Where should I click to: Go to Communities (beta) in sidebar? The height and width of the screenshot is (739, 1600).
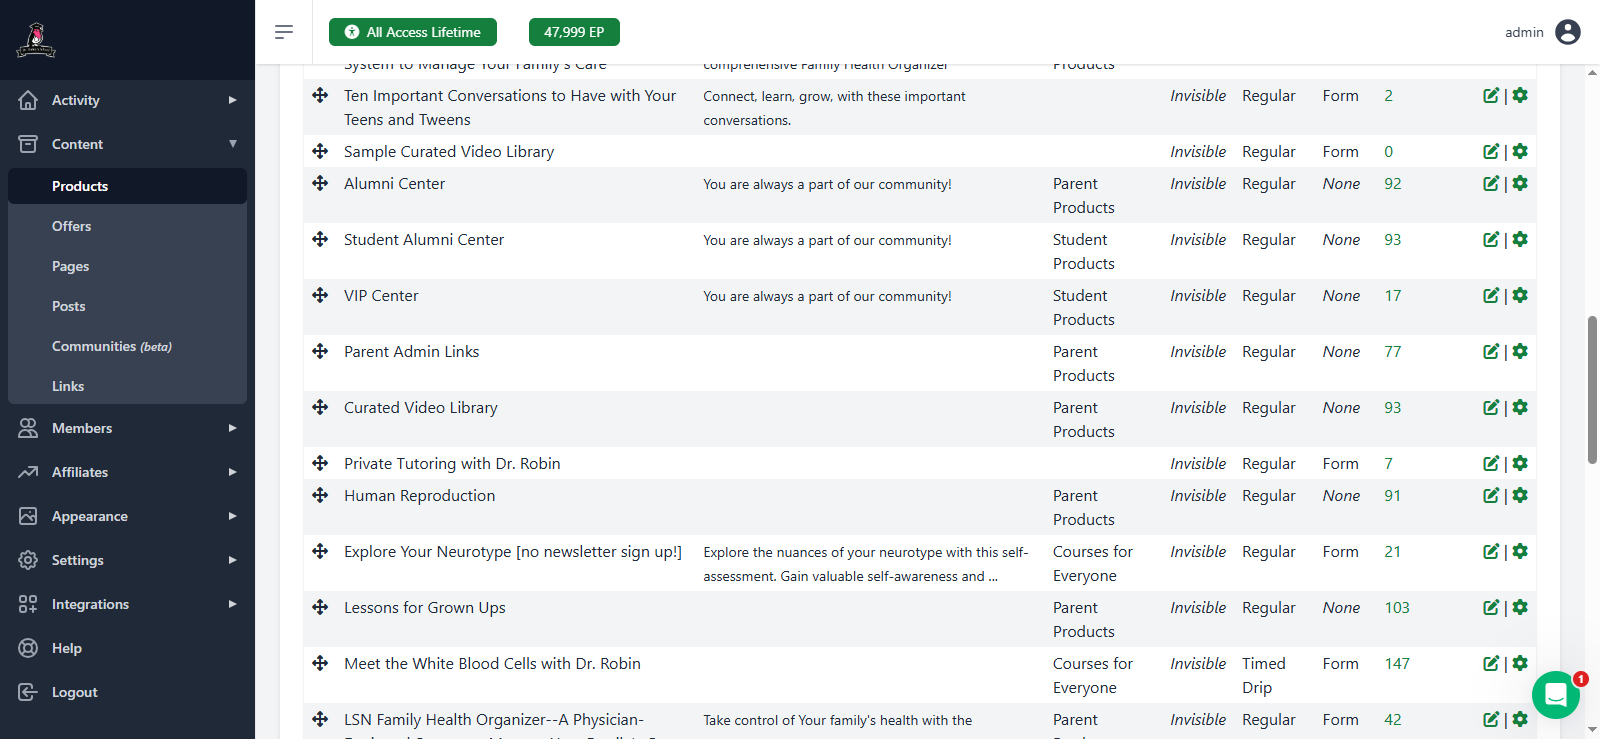tap(111, 346)
